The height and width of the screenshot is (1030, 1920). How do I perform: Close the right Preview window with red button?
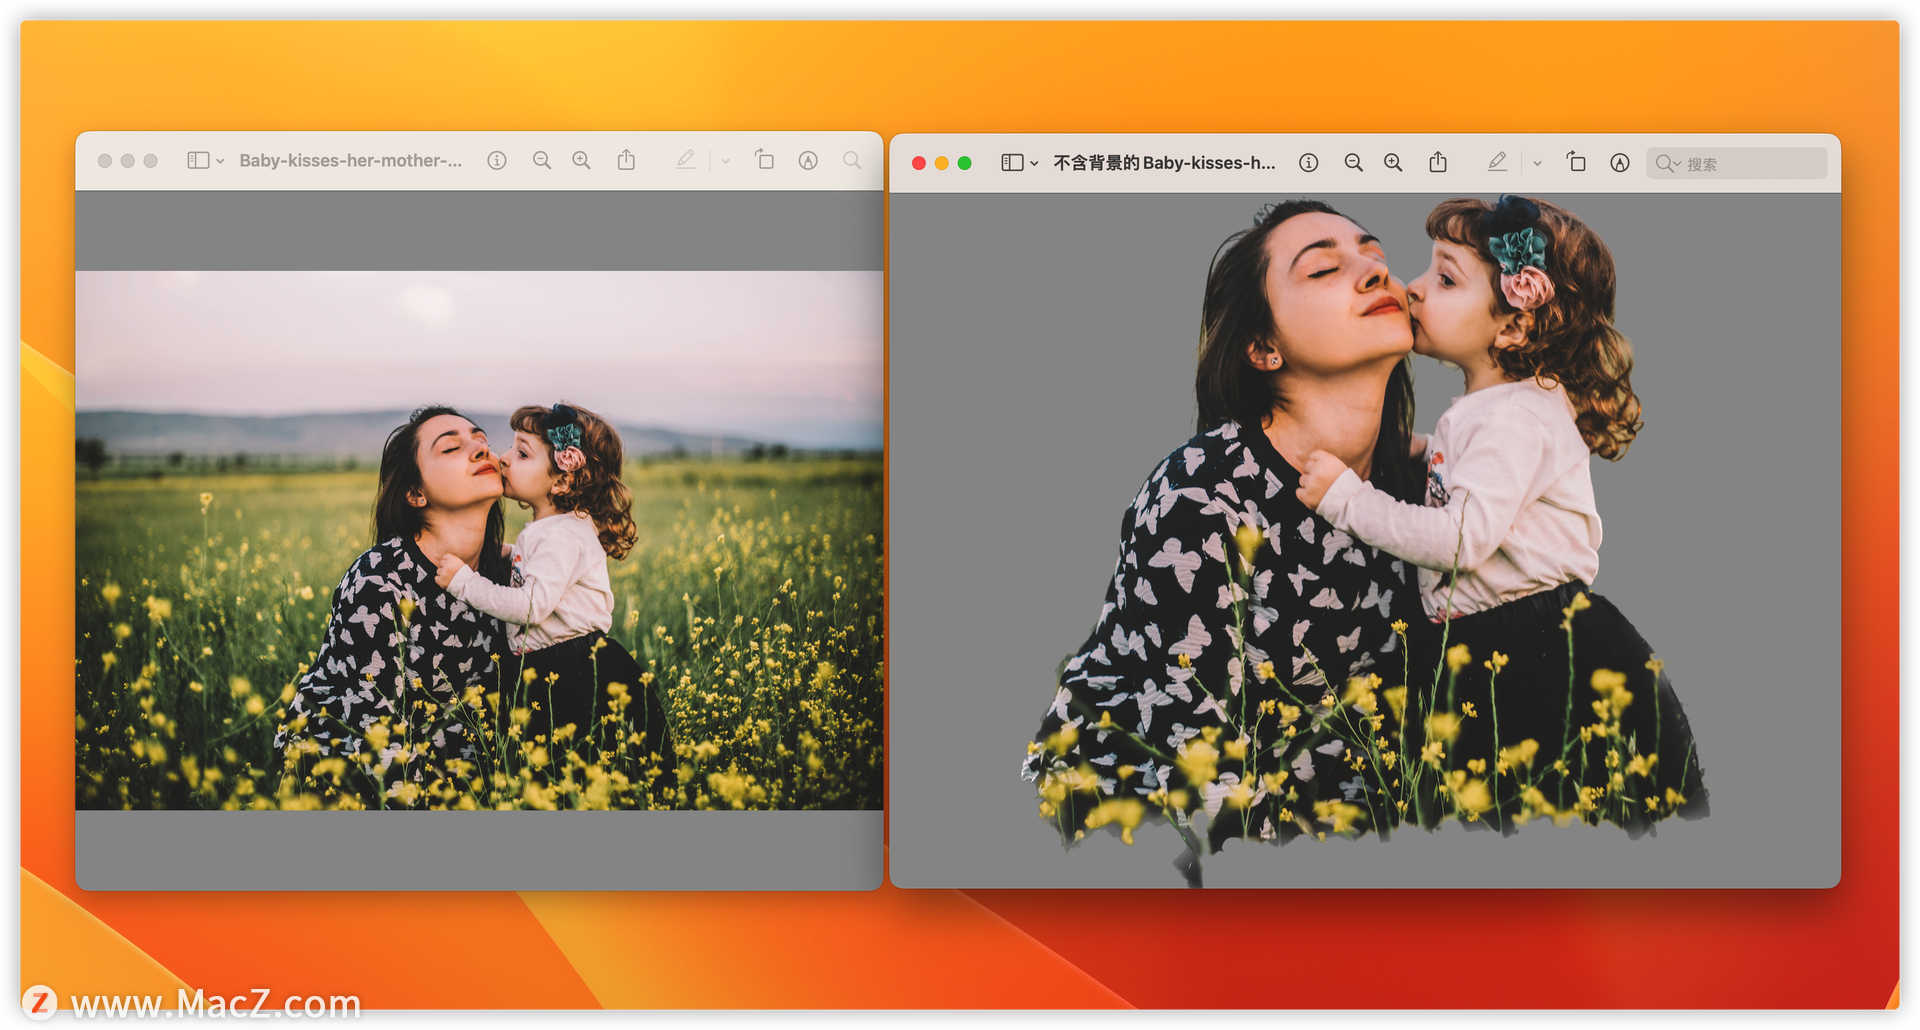[919, 163]
